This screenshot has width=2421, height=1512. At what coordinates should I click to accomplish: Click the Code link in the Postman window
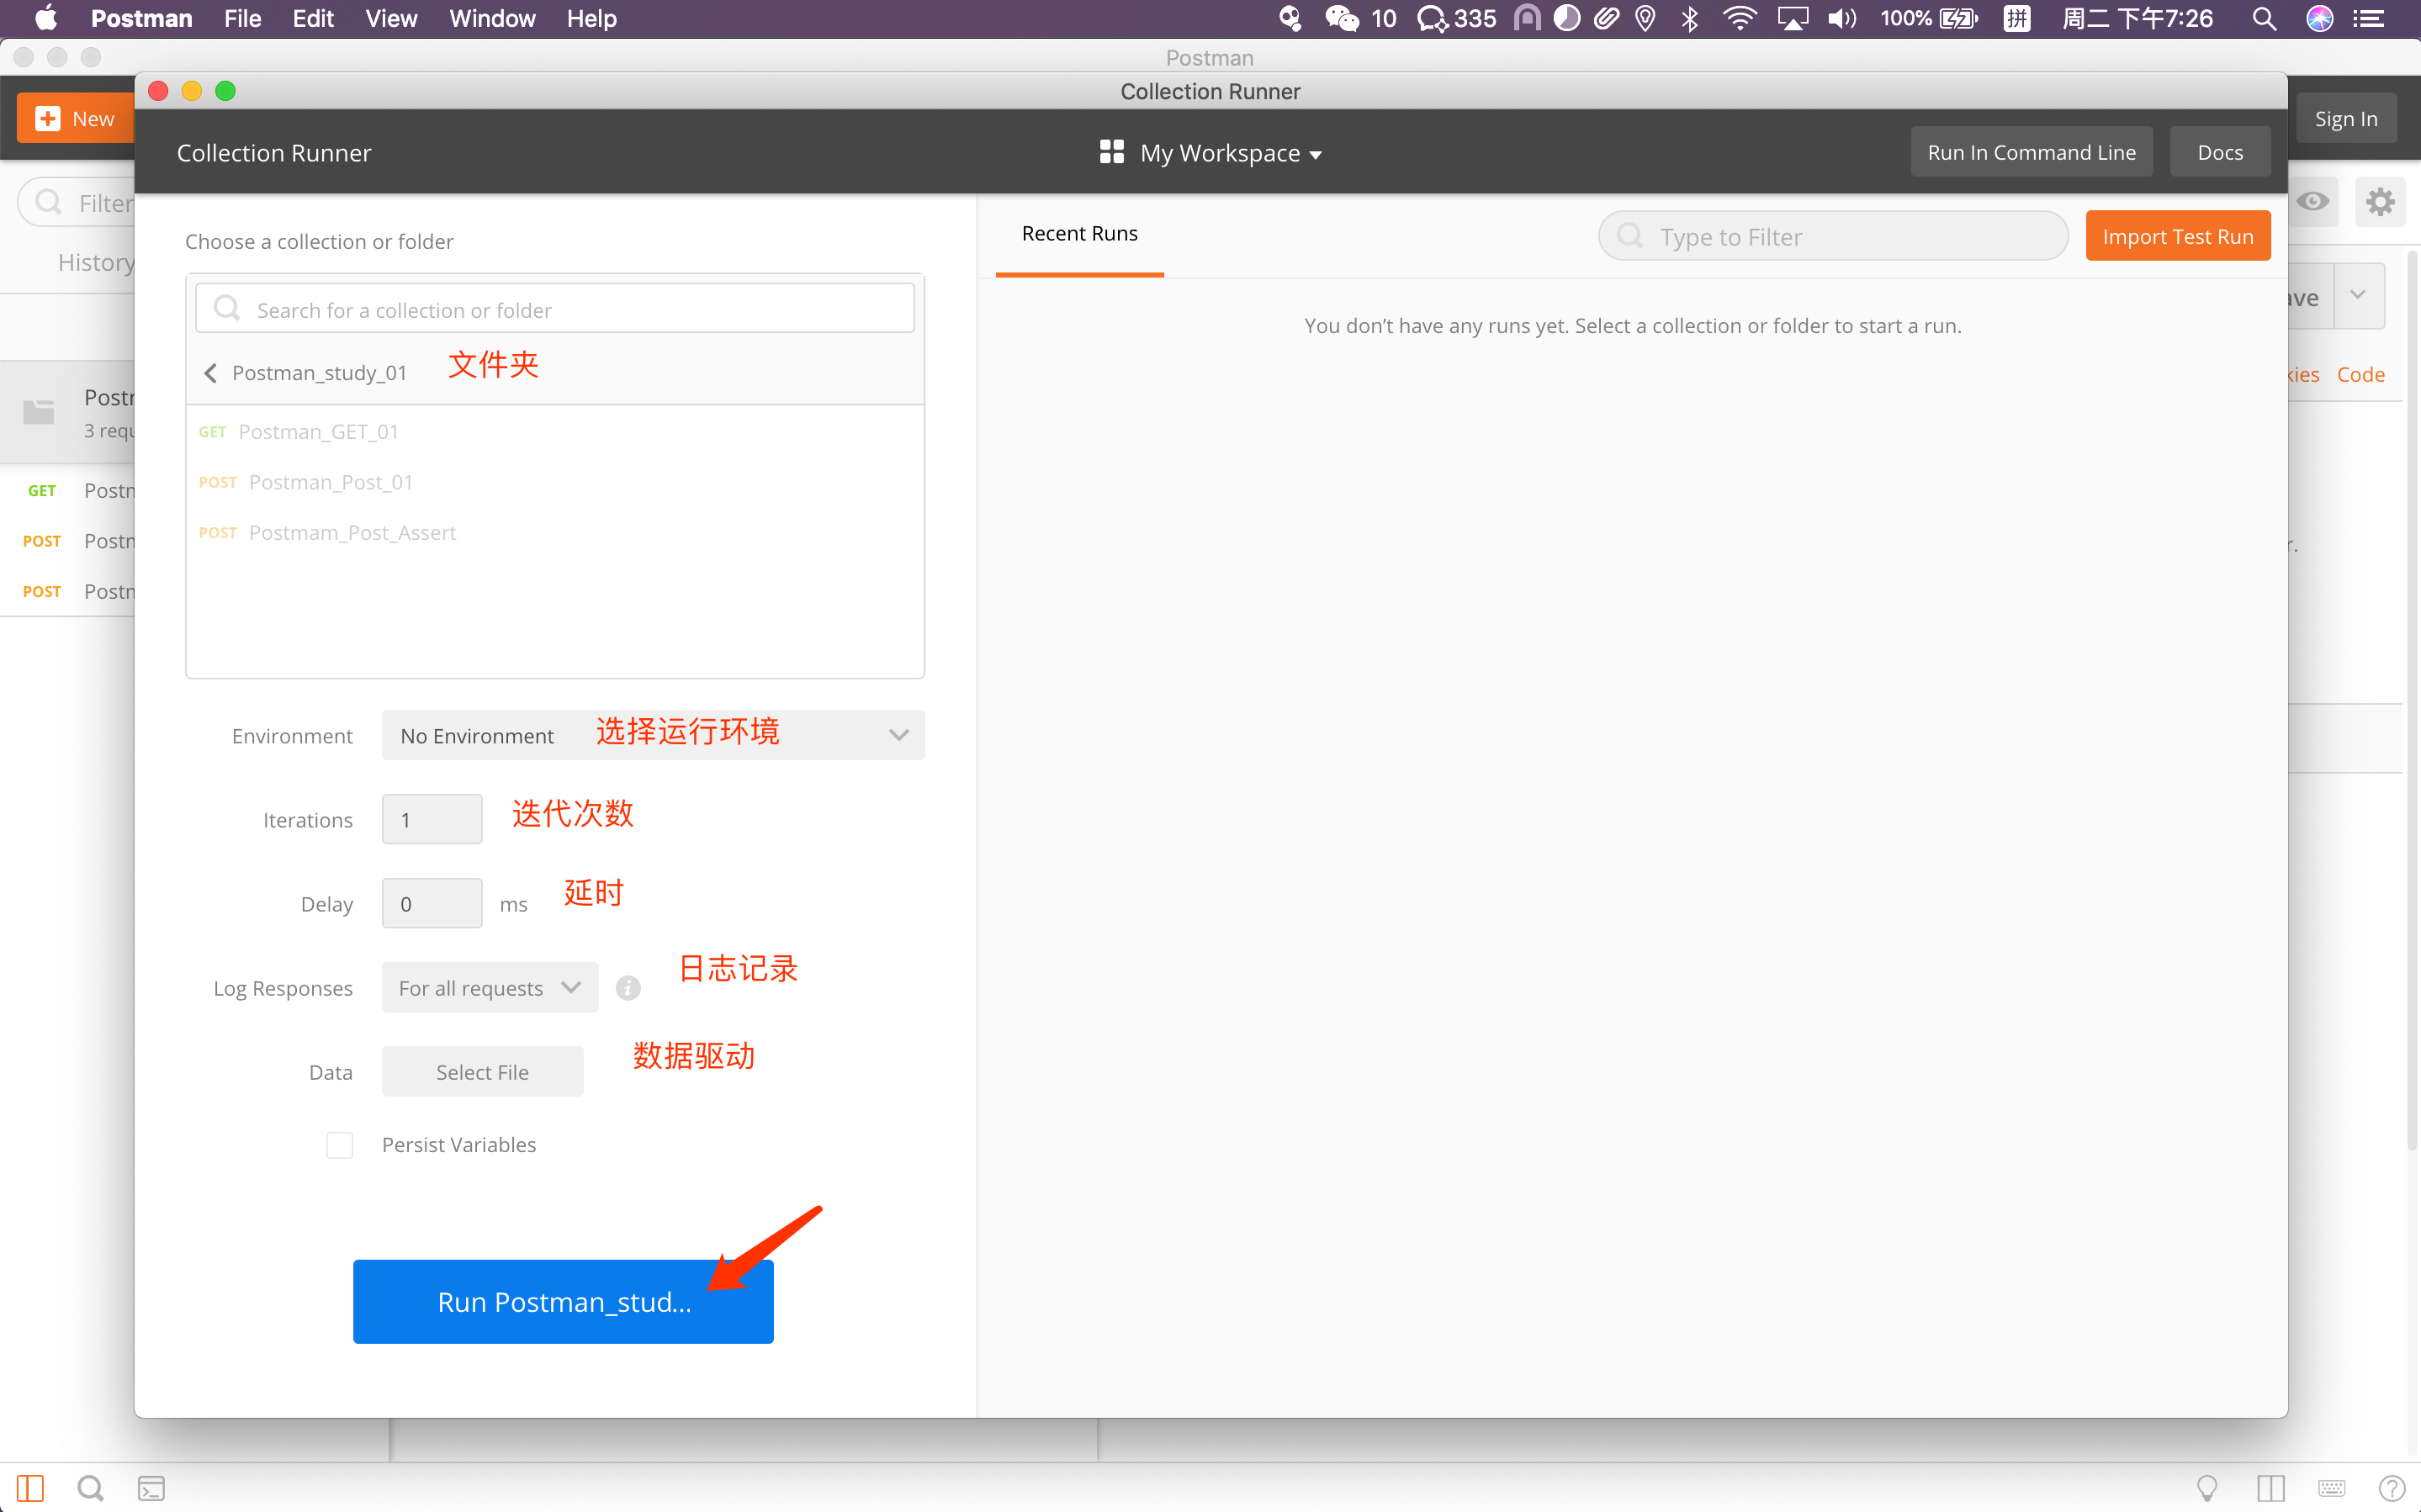2360,374
